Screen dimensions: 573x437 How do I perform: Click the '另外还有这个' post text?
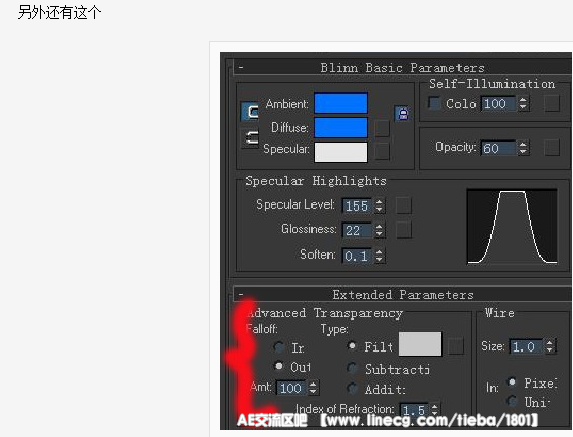point(59,12)
